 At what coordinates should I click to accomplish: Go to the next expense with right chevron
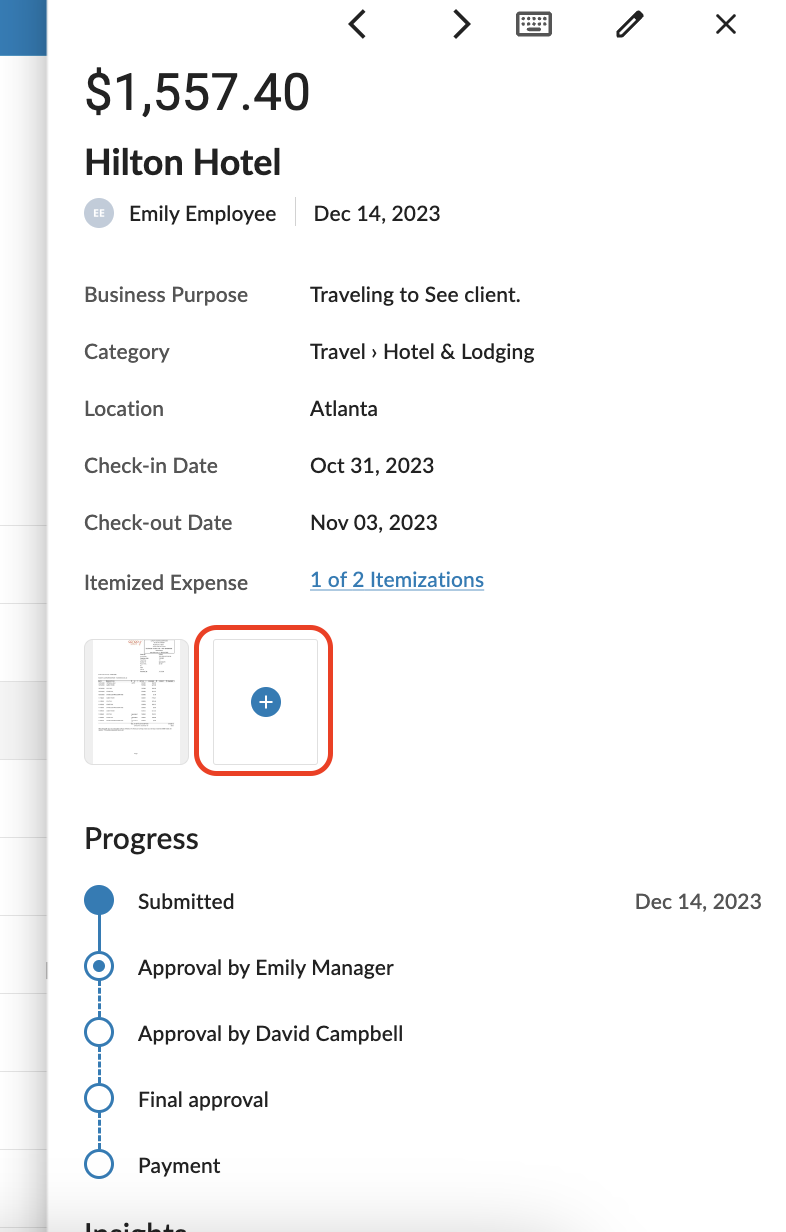(460, 24)
